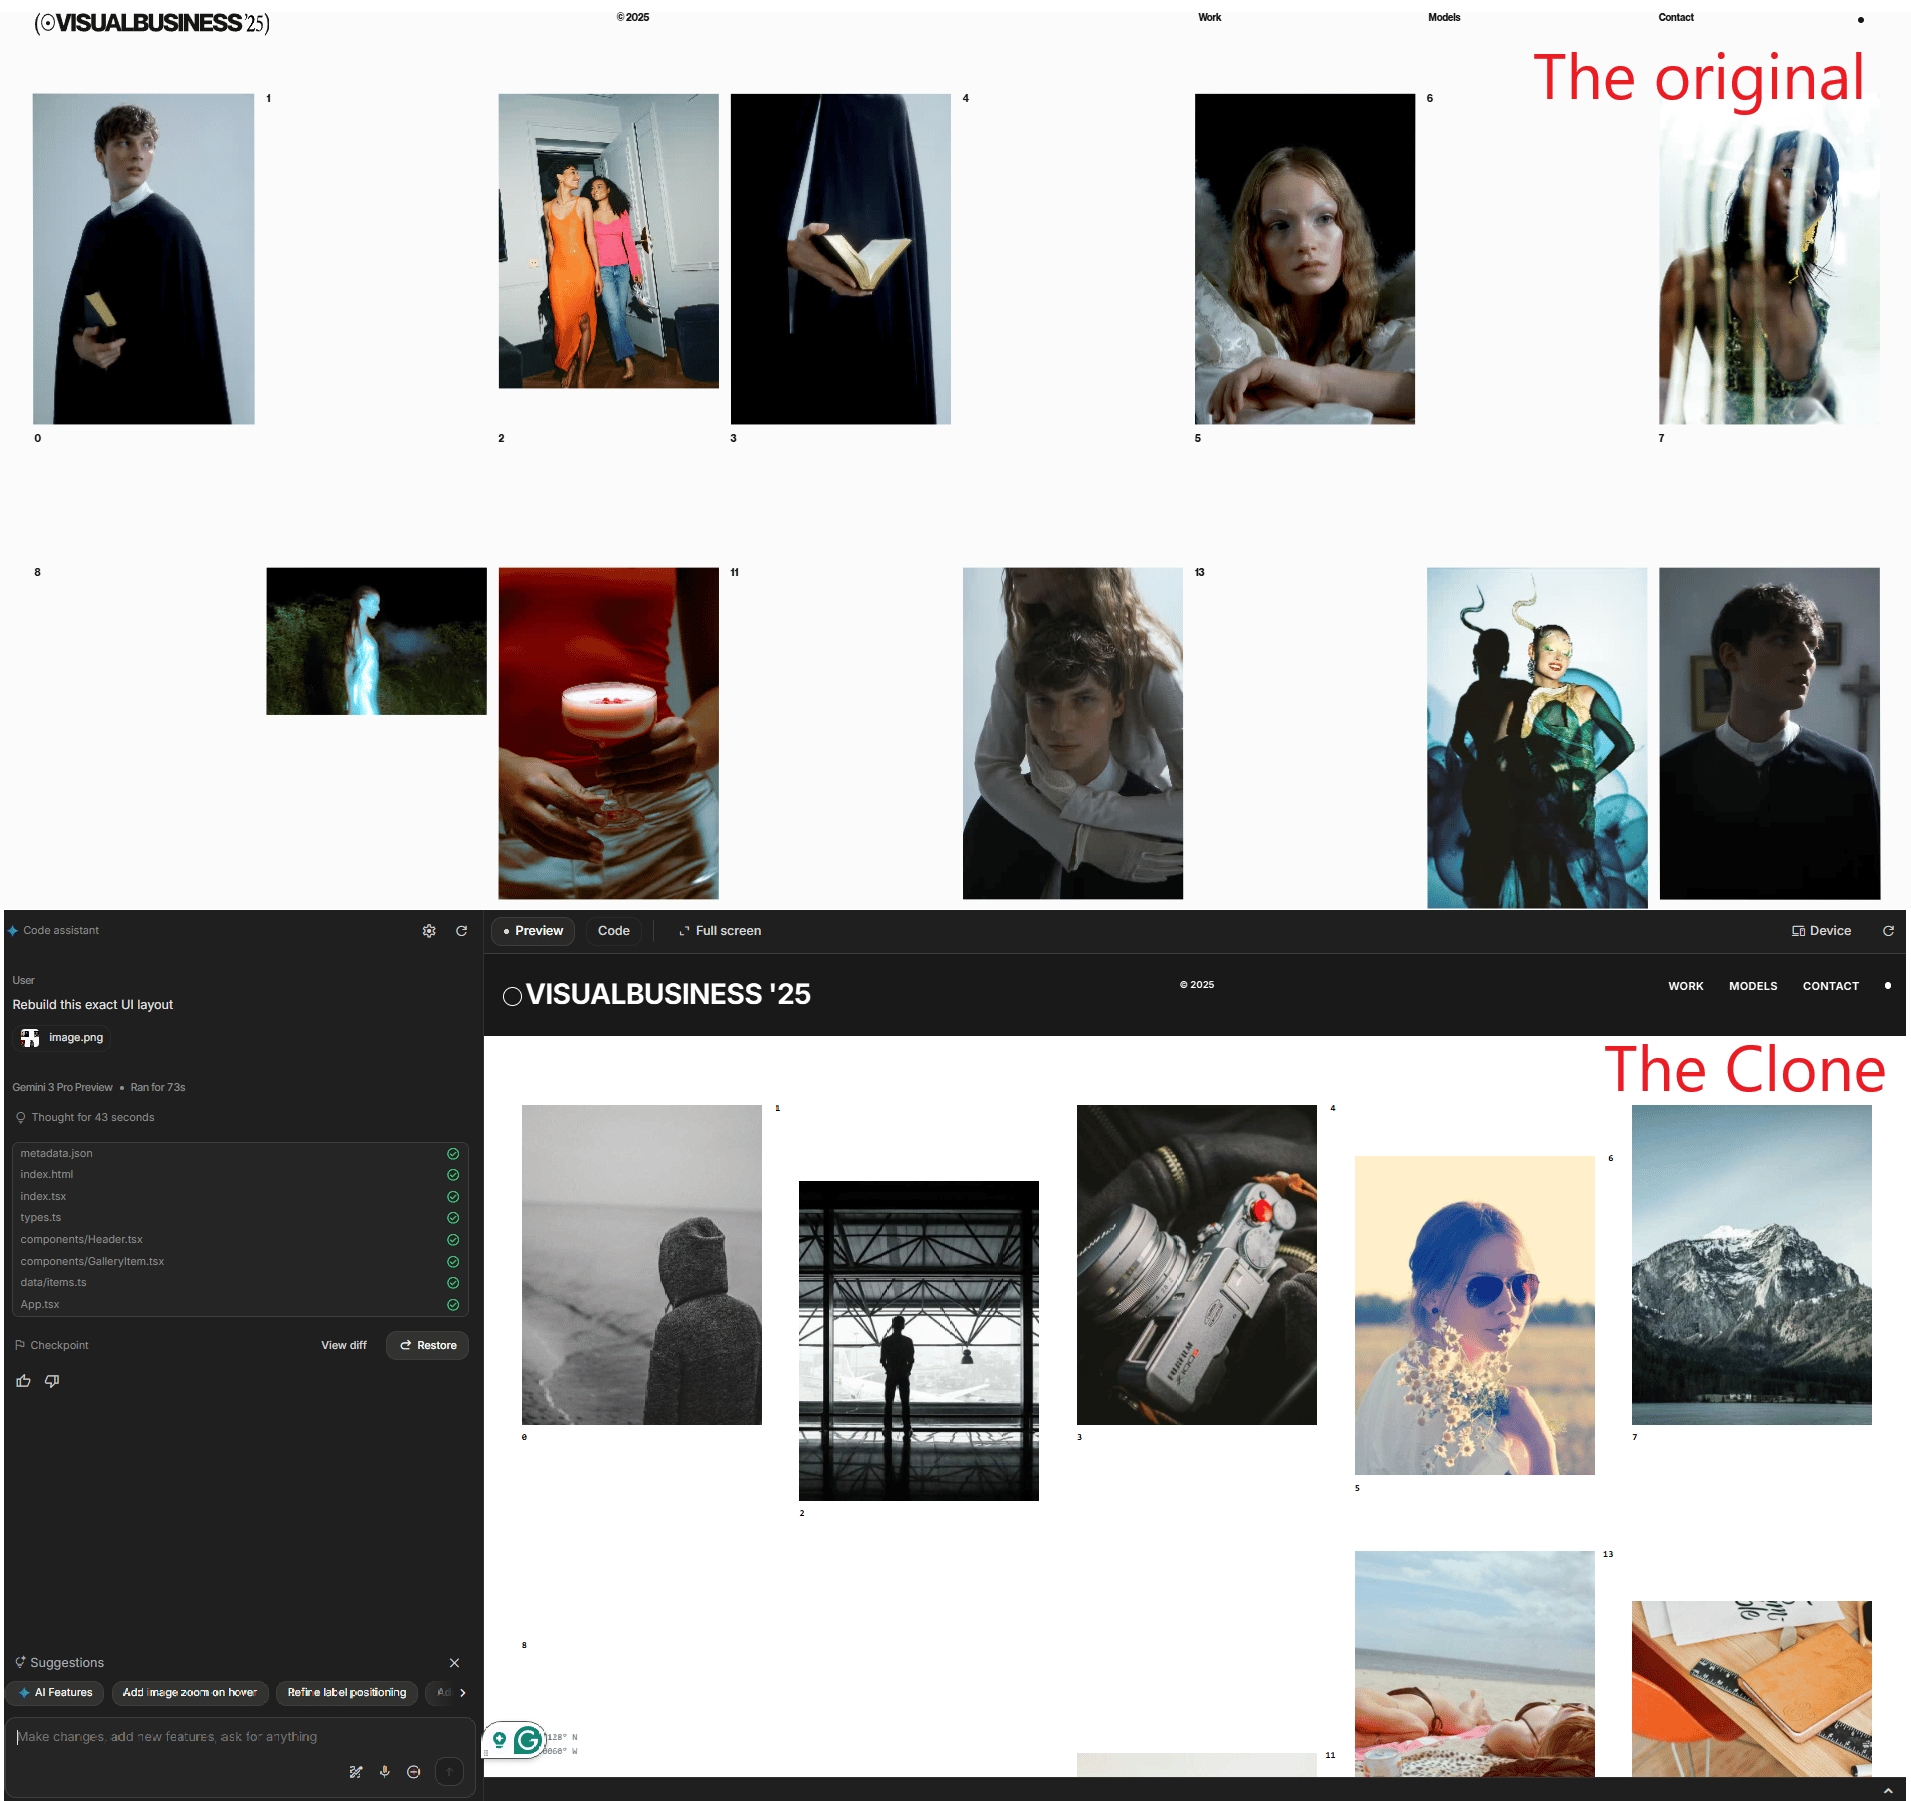The height and width of the screenshot is (1801, 1911).
Task: Toggle the Device preview mode
Action: tap(1820, 930)
